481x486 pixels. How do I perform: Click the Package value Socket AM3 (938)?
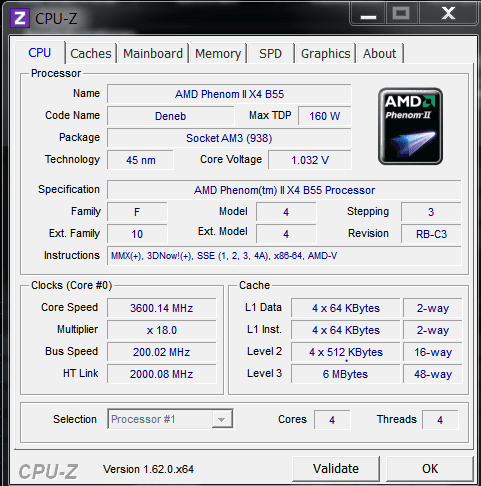229,138
